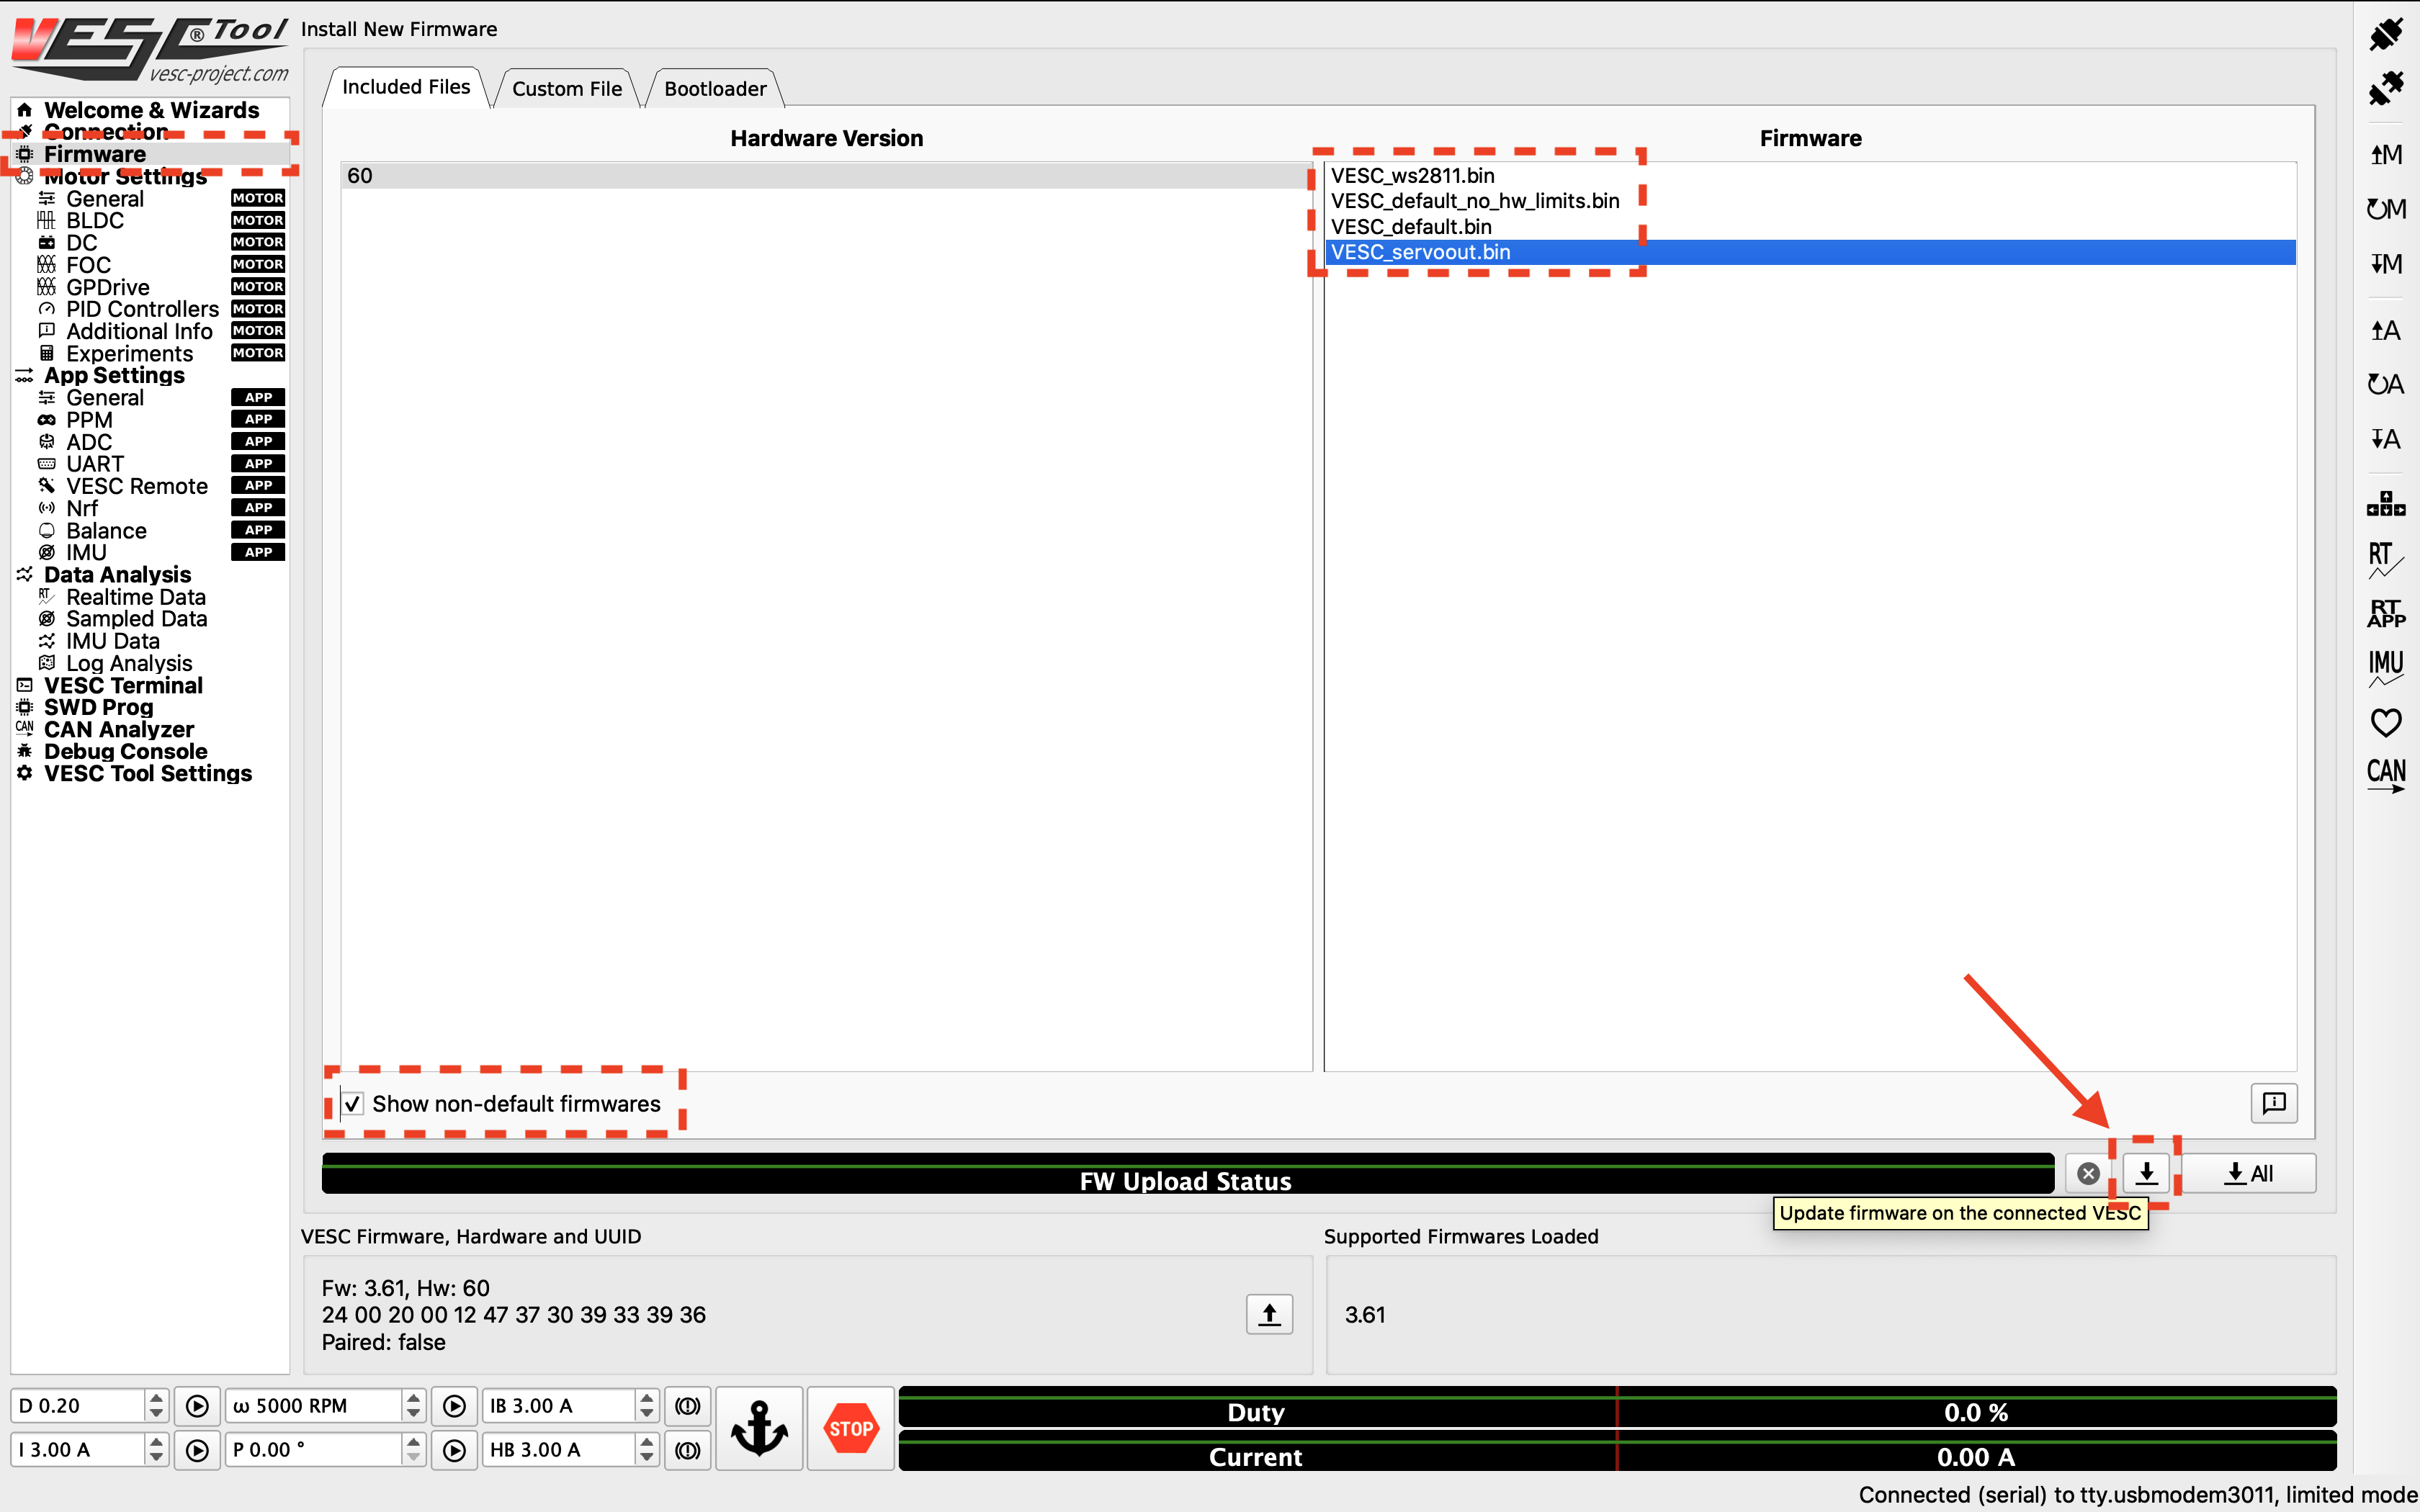The height and width of the screenshot is (1512, 2420).
Task: Cancel firmware upload with X button
Action: coord(2088,1173)
